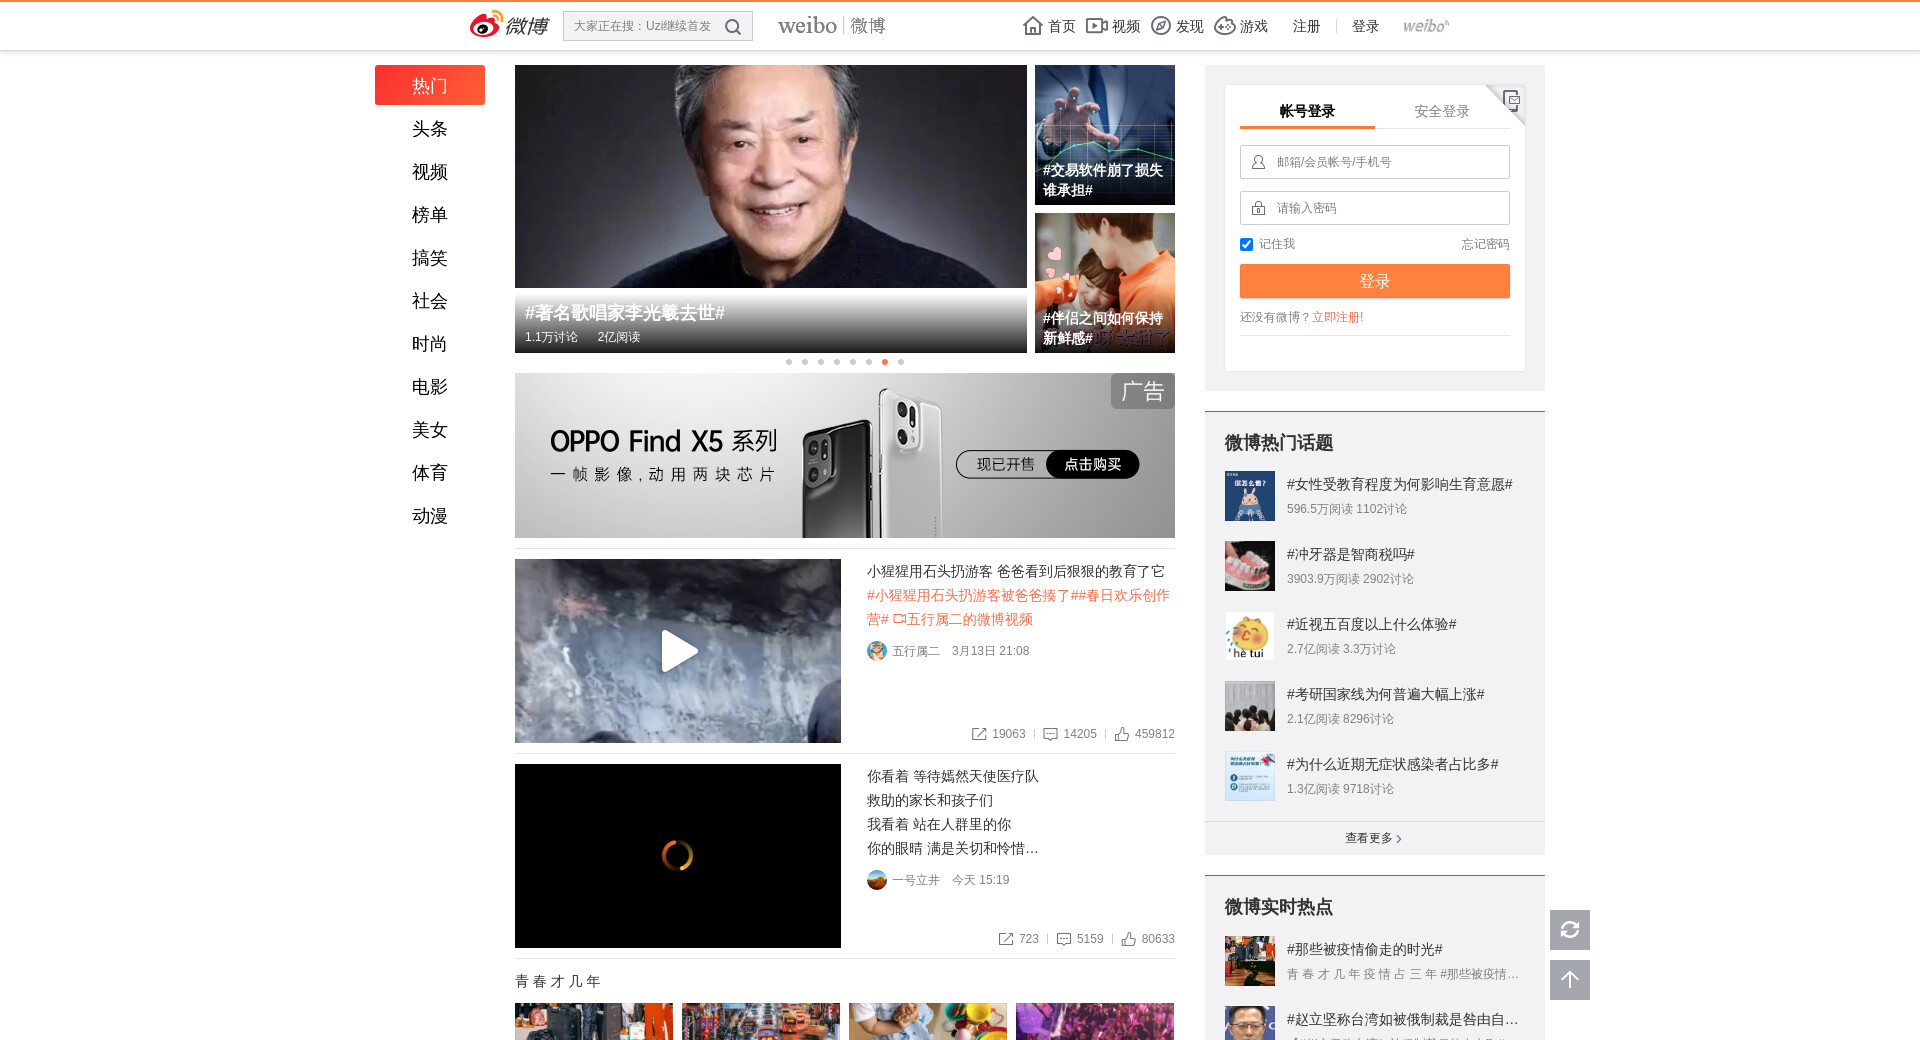Select 头条 in left sidebar
Screen dimensions: 1920x1040
pos(429,129)
